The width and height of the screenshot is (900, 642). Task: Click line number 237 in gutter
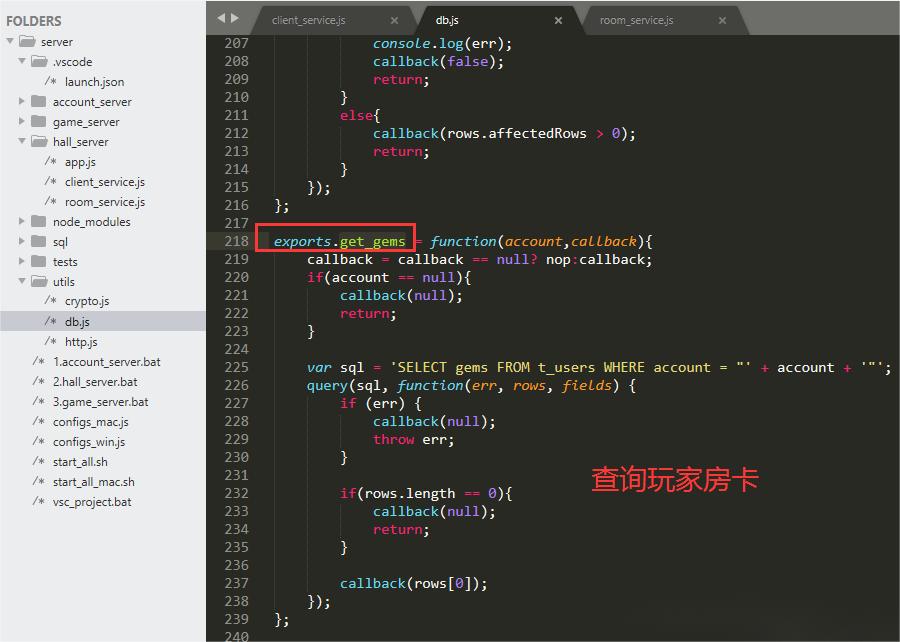click(236, 583)
